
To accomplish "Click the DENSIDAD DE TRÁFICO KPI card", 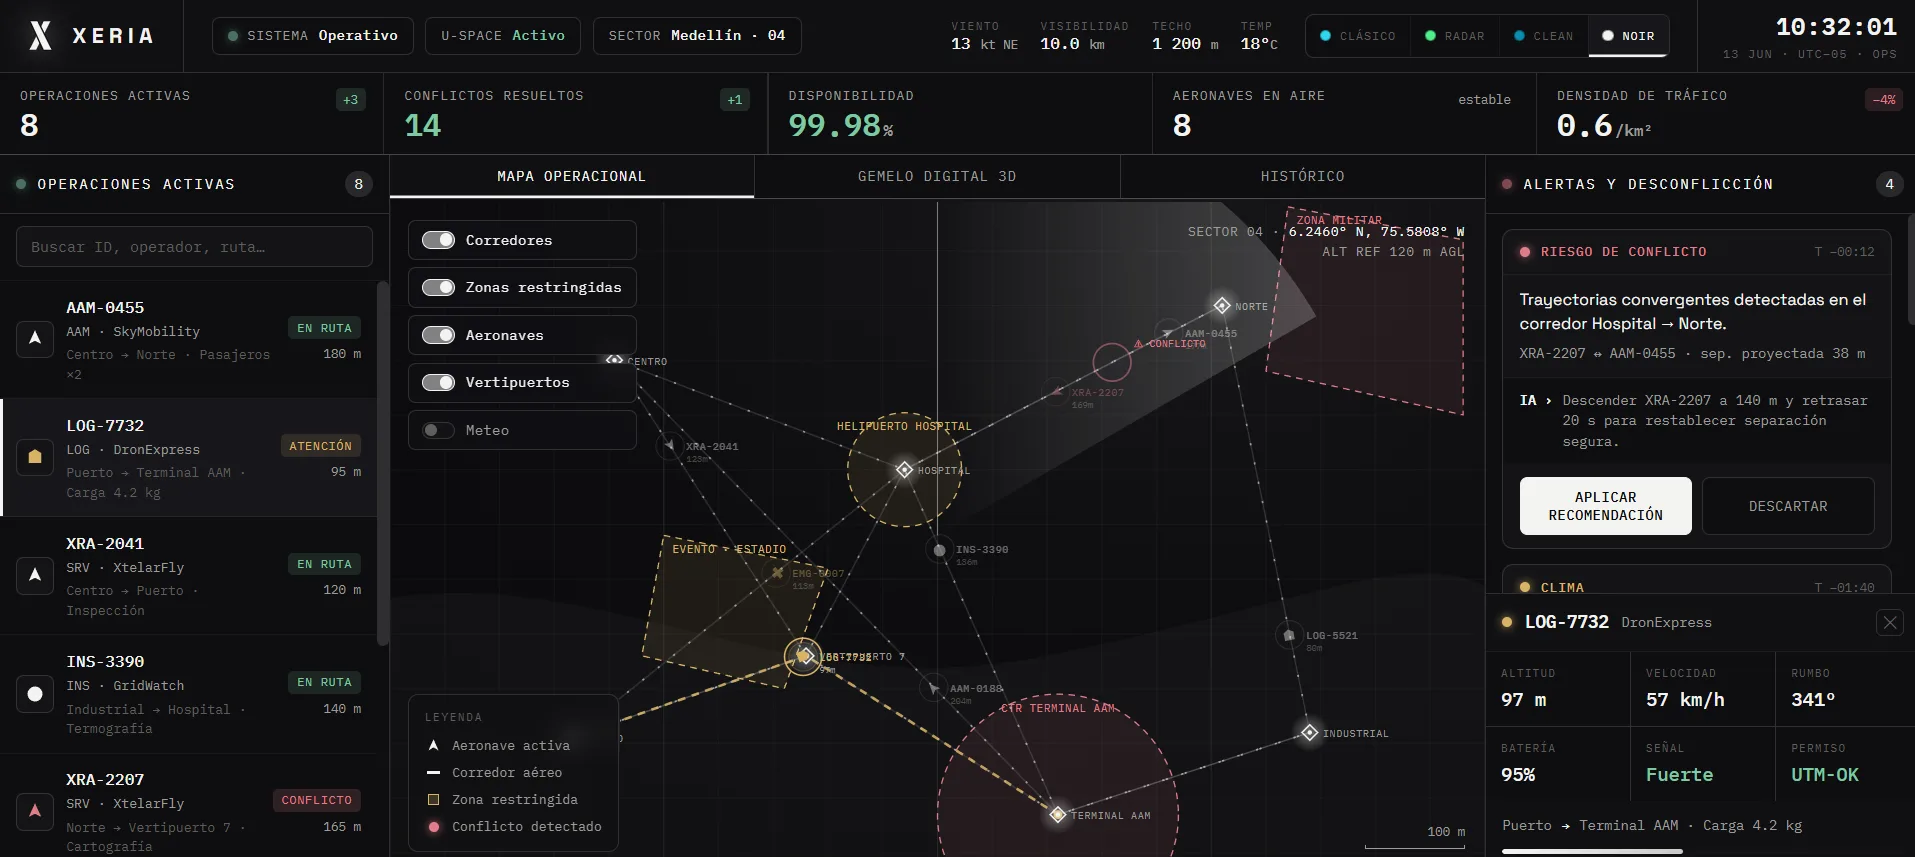I will (x=1726, y=114).
